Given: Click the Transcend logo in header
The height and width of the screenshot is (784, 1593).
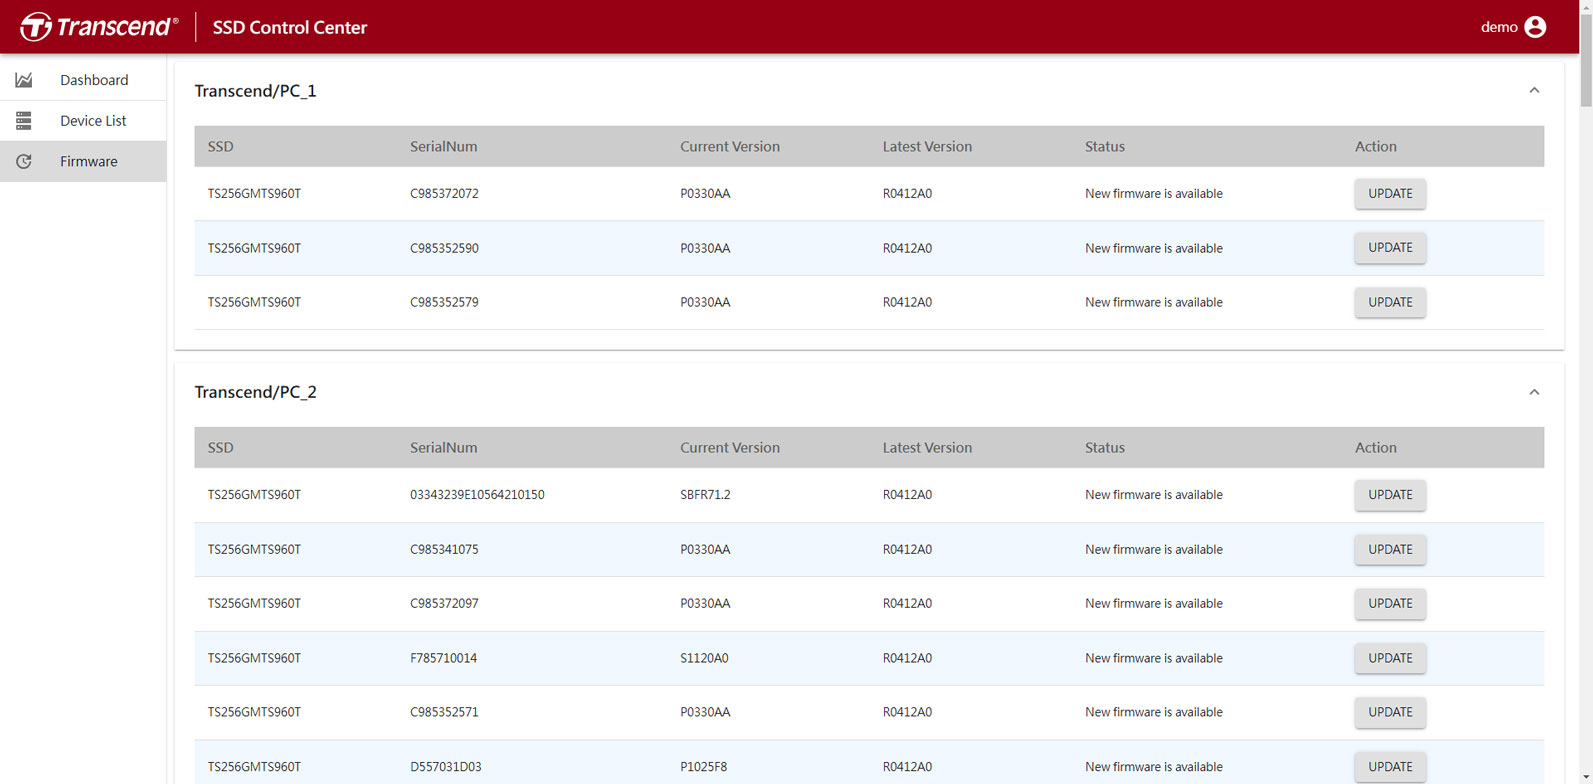Looking at the screenshot, I should (99, 27).
